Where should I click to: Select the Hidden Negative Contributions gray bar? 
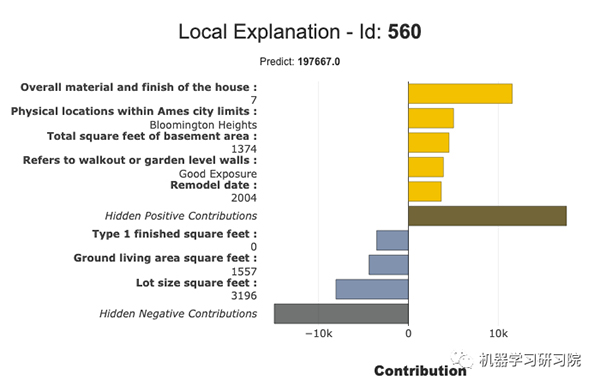pos(341,314)
